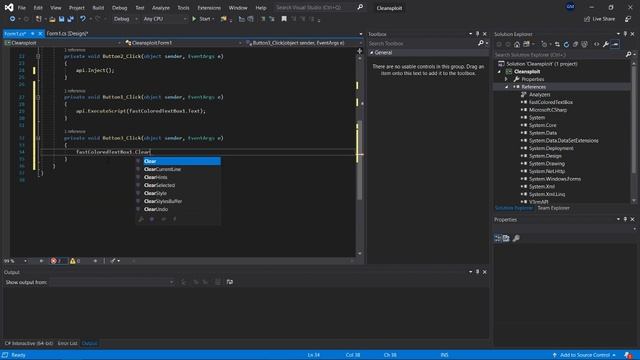
Task: Click the Property Pages wrench icon in Properties panel
Action: click(516, 238)
